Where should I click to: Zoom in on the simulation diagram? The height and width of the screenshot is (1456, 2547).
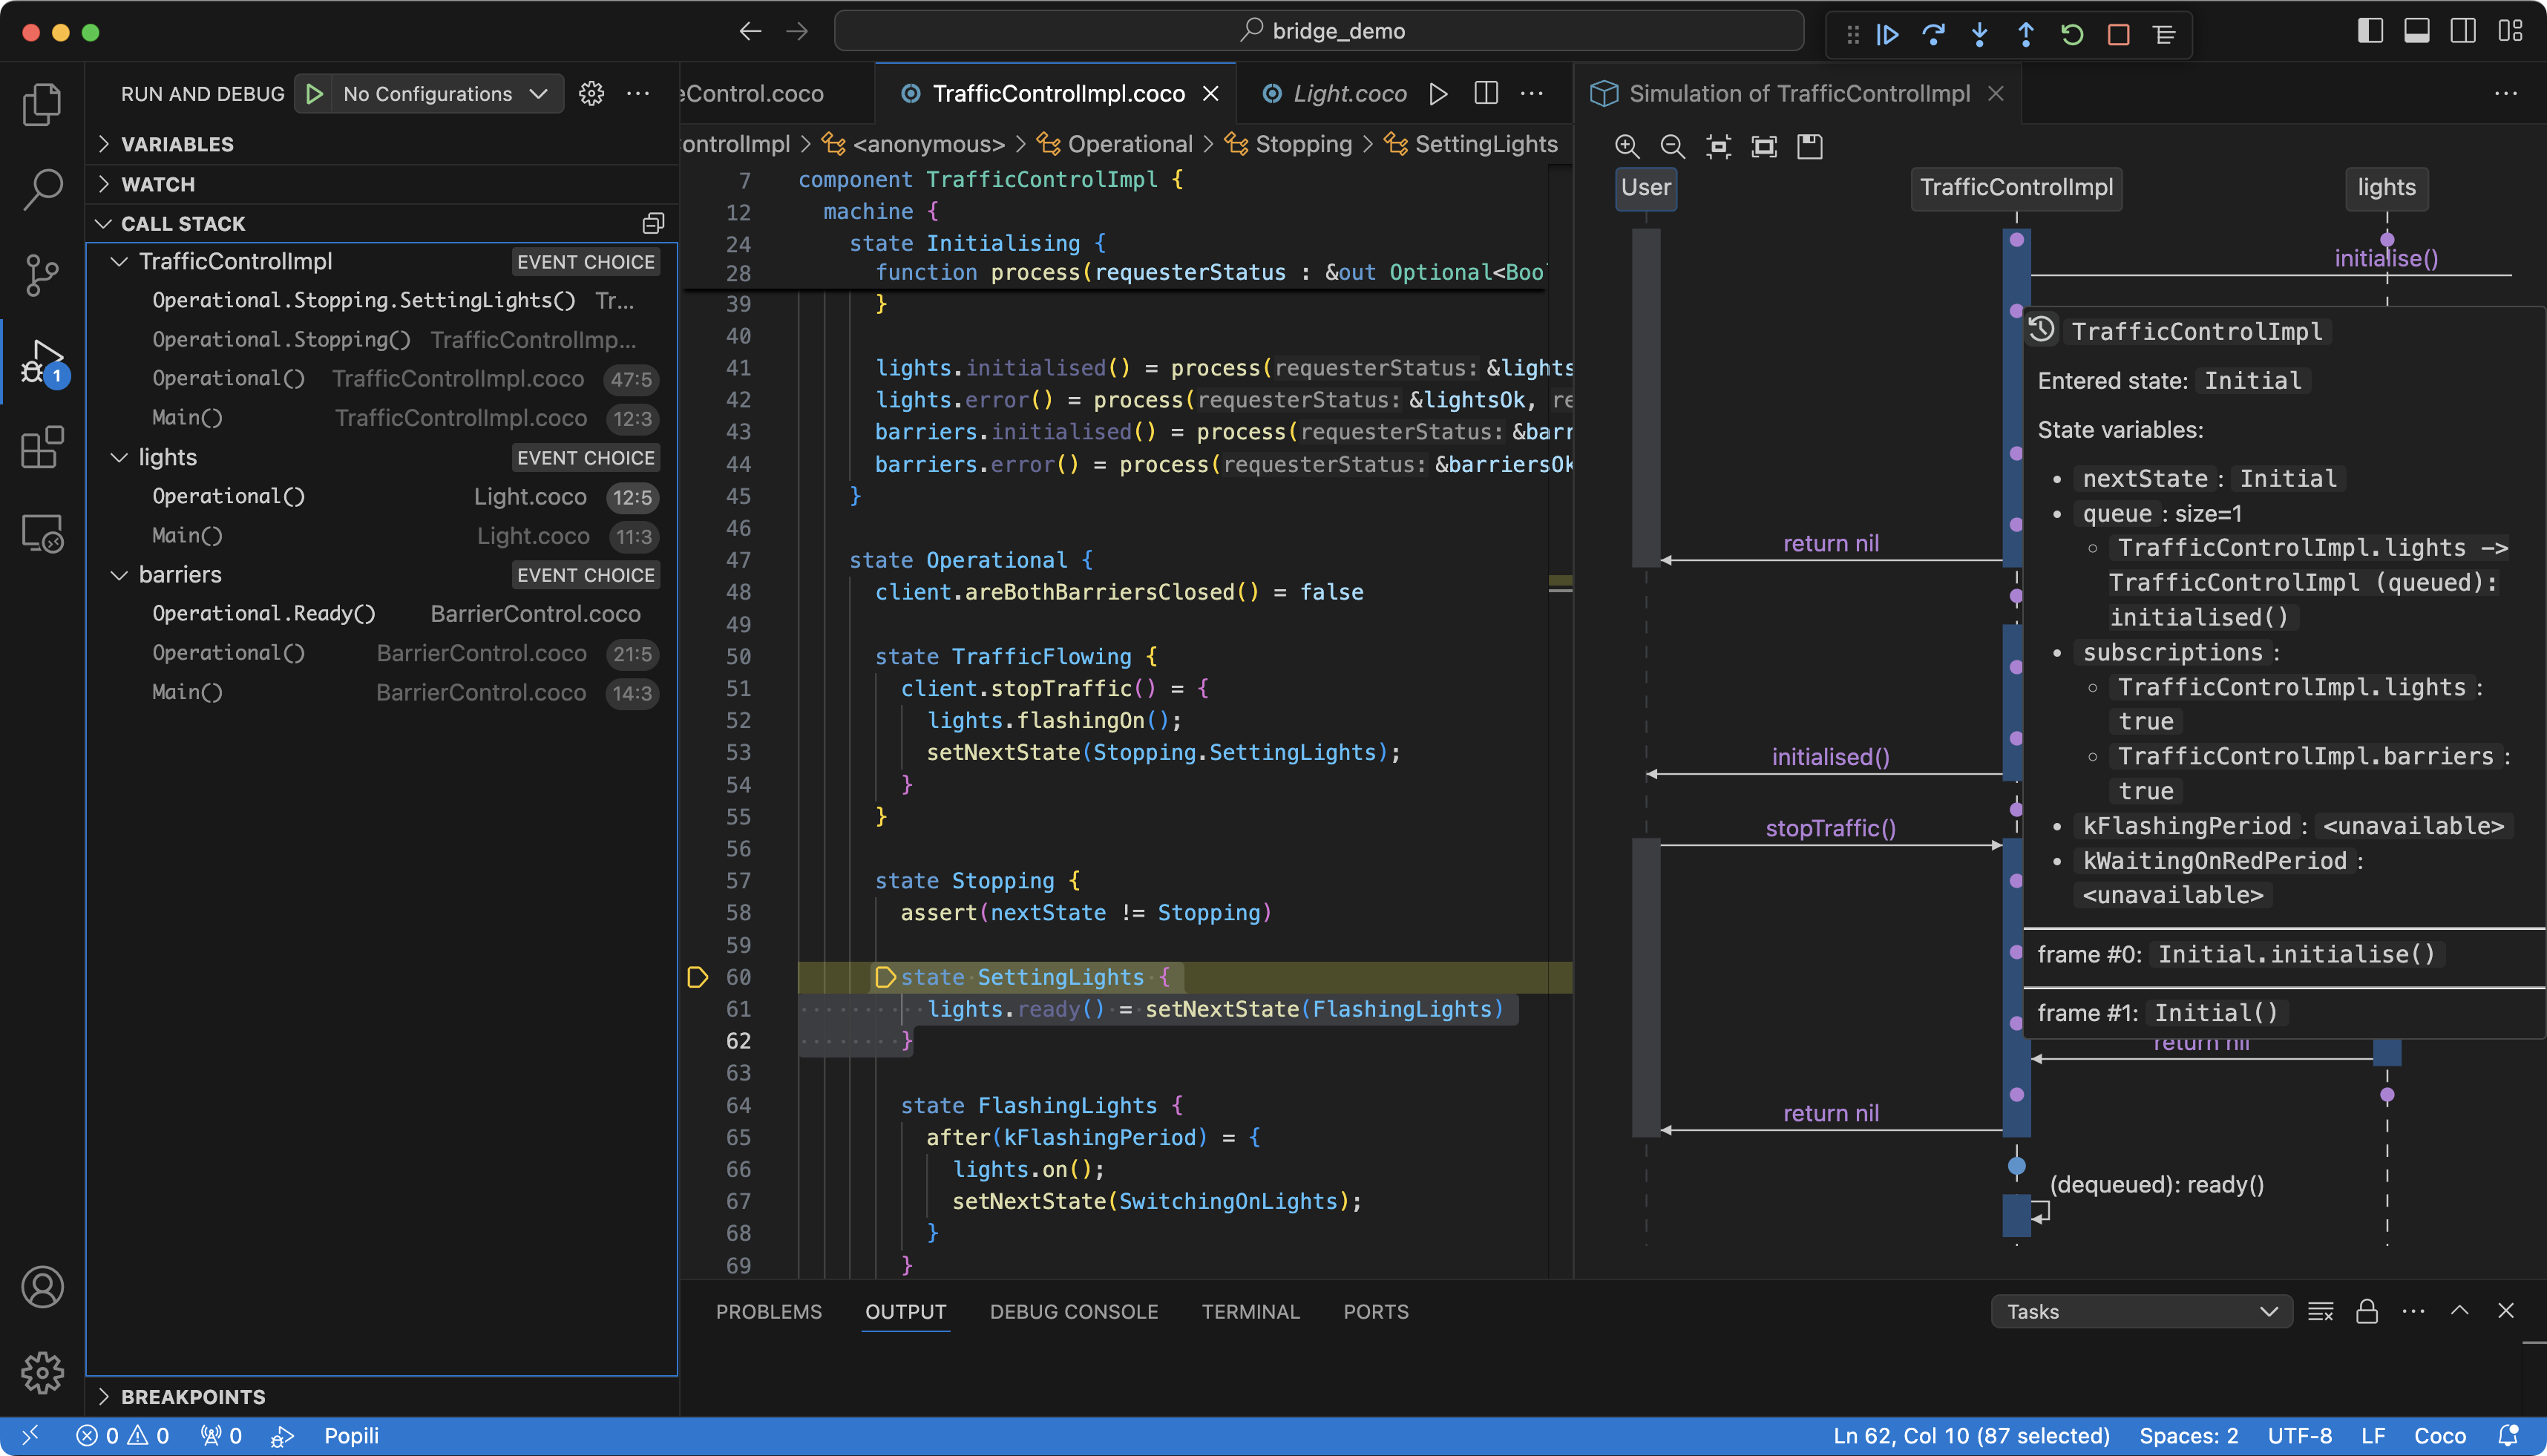[x=1627, y=147]
